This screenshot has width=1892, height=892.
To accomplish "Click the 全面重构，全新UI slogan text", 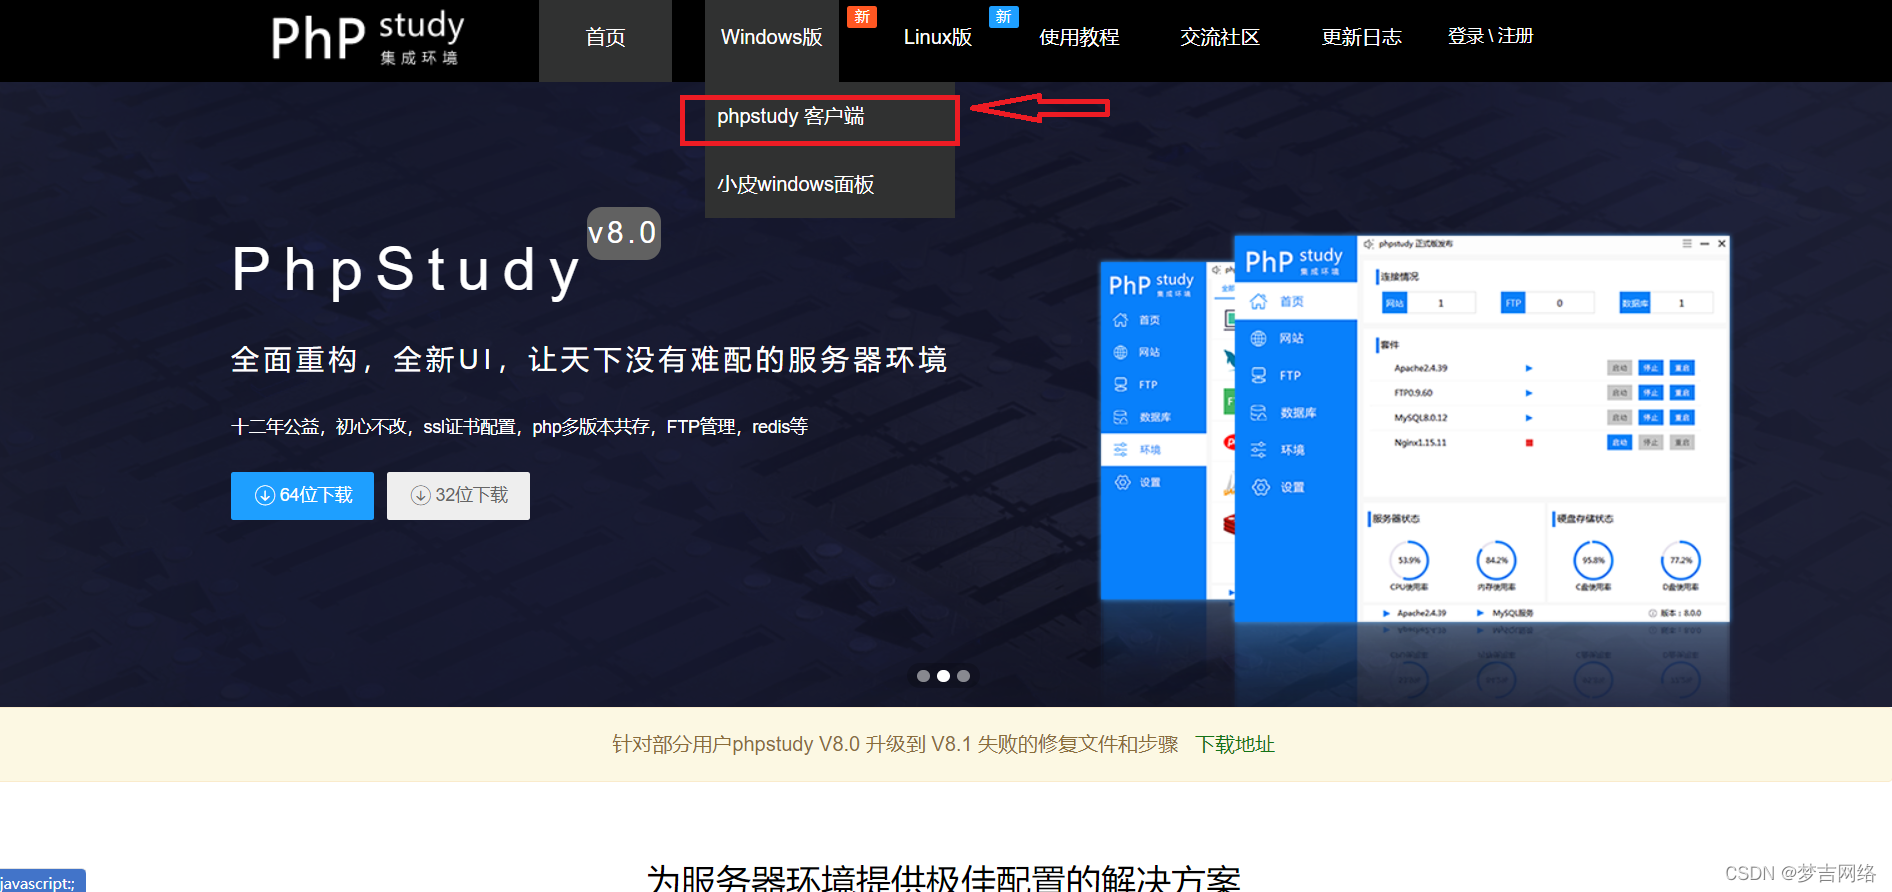I will [589, 359].
